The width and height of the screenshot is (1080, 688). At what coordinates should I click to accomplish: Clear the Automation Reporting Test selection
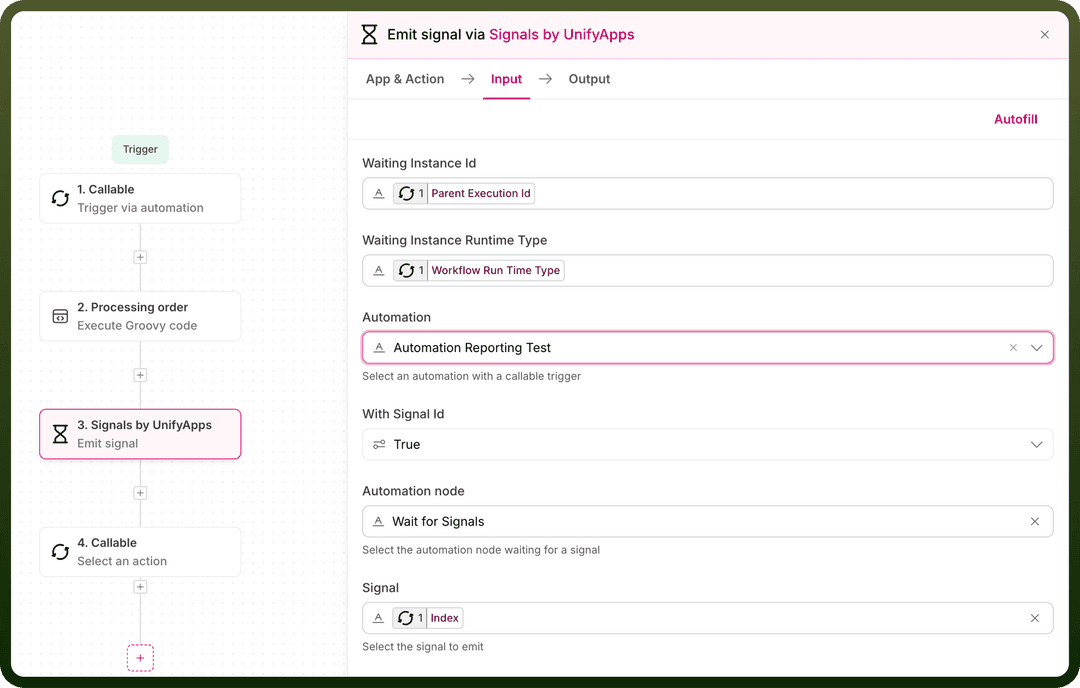tap(1013, 348)
